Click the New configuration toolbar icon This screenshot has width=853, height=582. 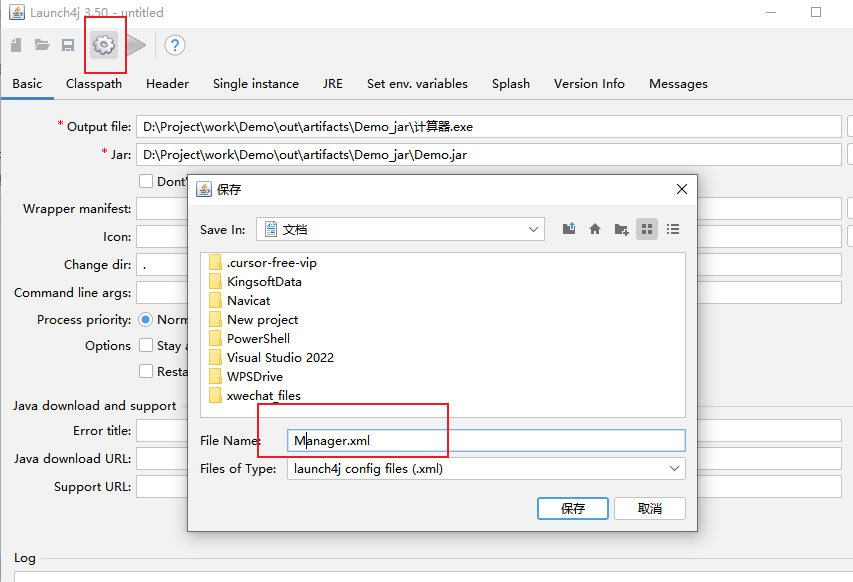pyautogui.click(x=16, y=45)
